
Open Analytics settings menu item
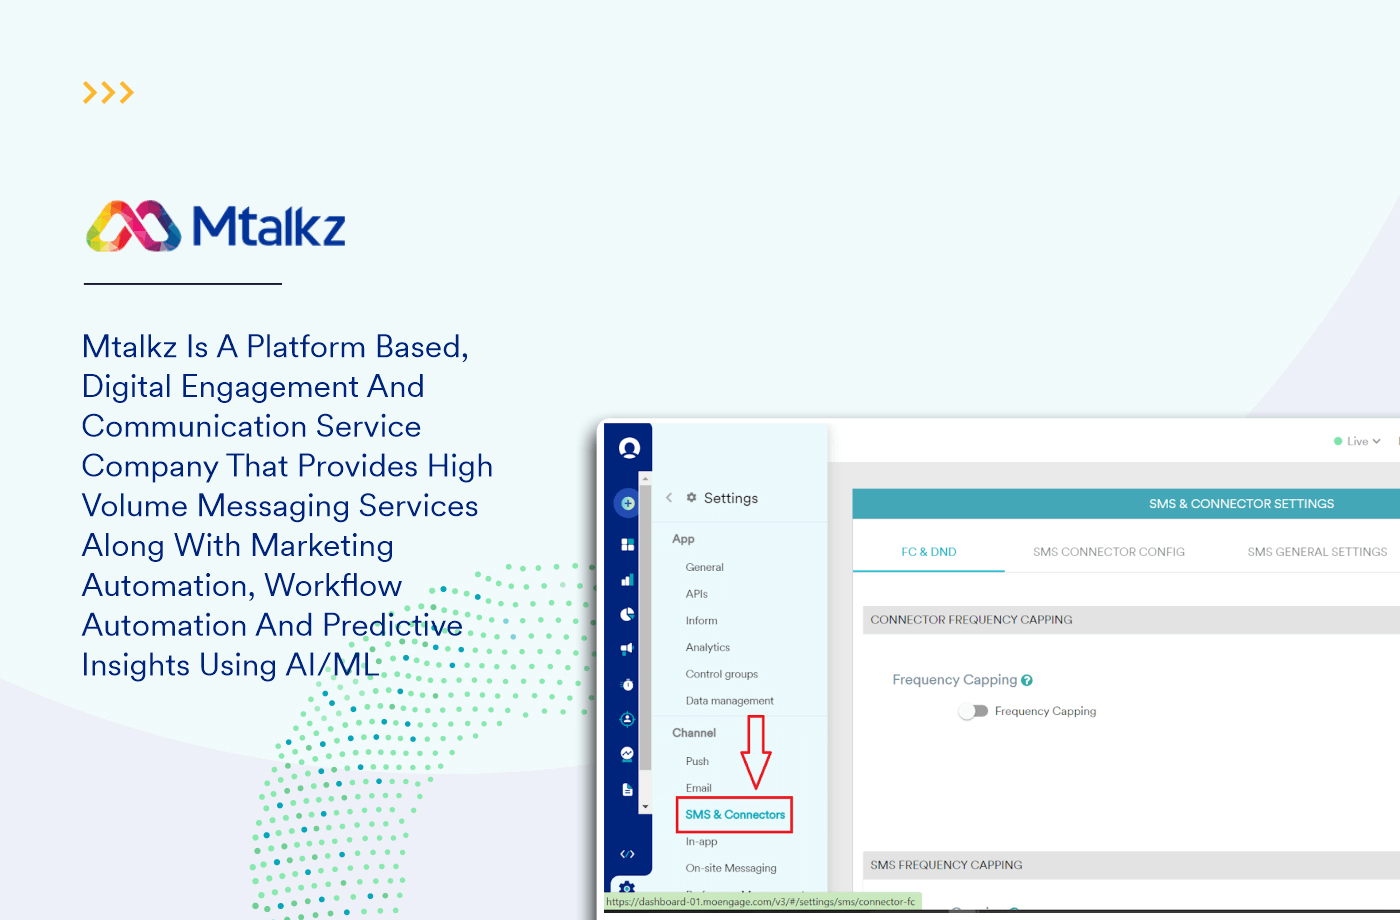(708, 648)
